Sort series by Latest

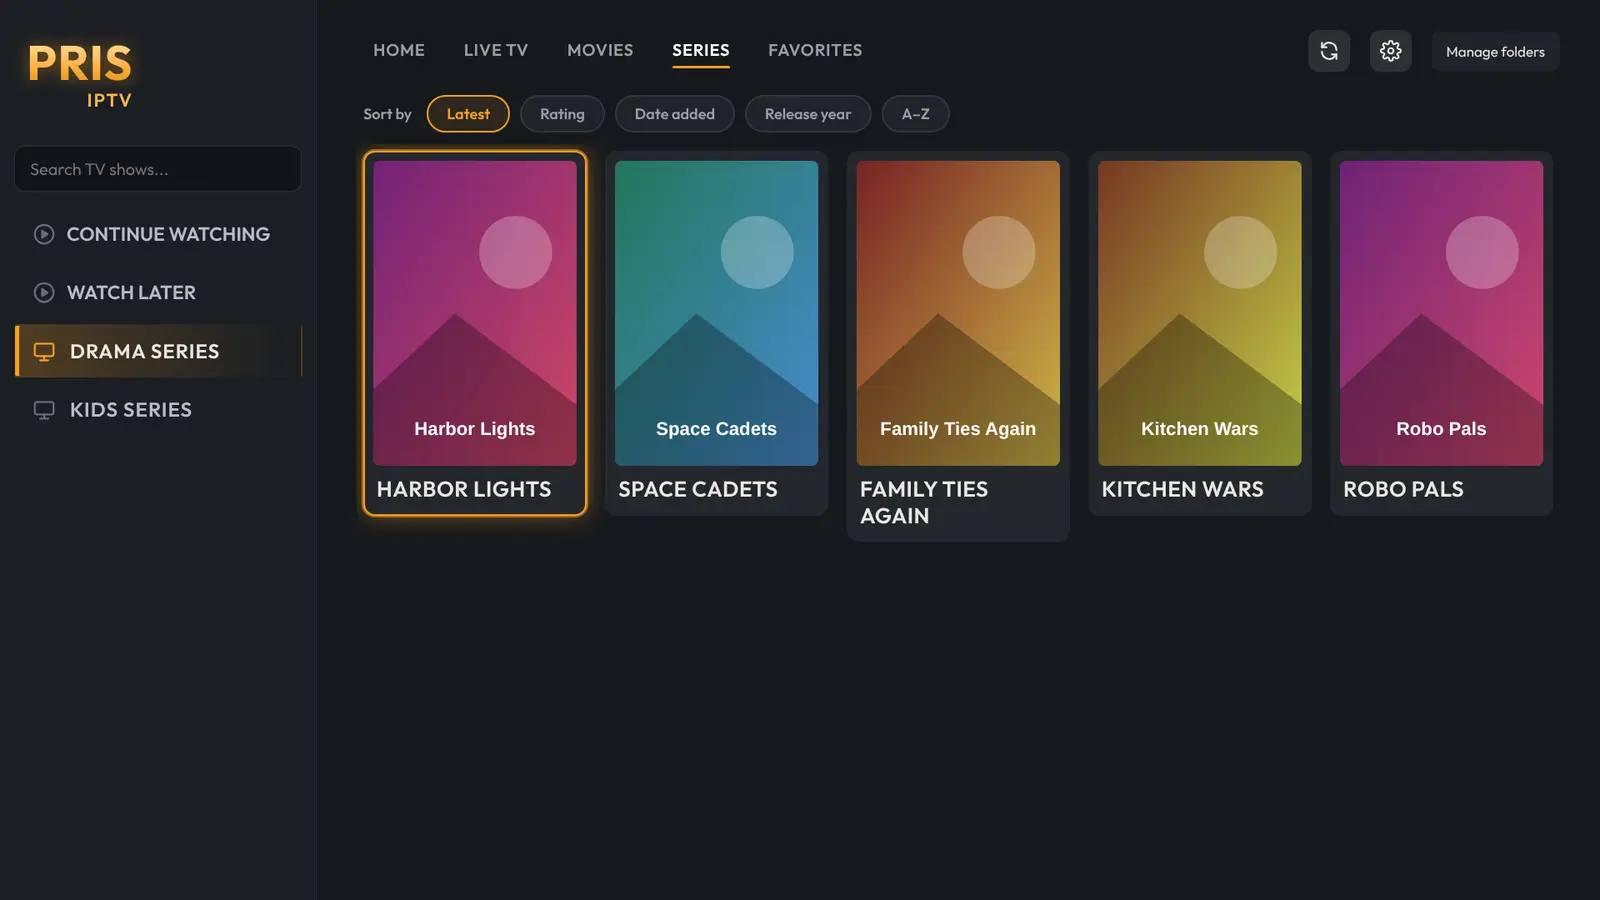pyautogui.click(x=468, y=114)
